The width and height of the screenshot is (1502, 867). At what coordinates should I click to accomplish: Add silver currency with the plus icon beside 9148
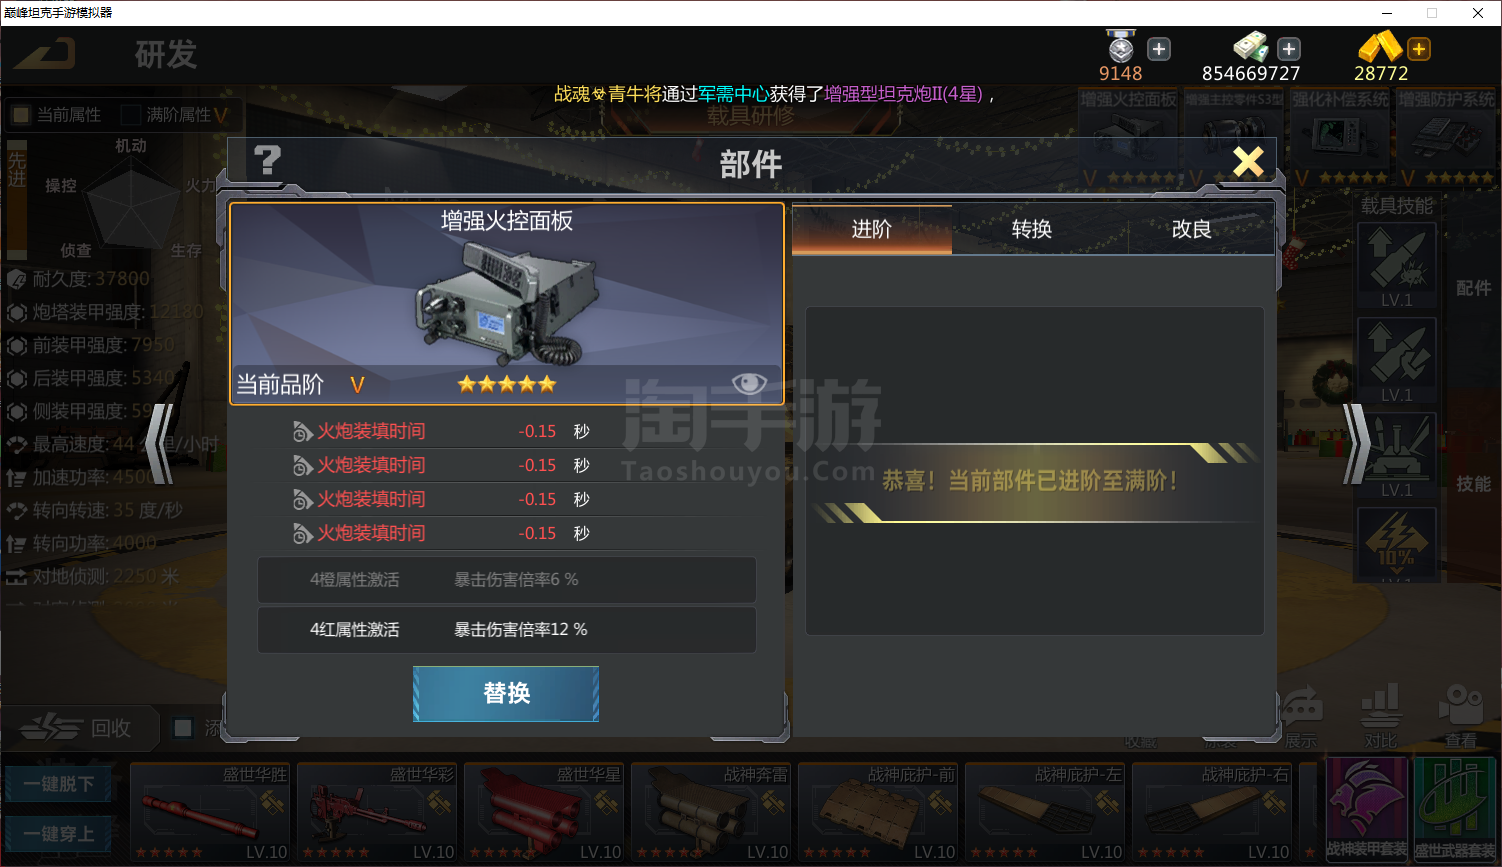point(1159,49)
